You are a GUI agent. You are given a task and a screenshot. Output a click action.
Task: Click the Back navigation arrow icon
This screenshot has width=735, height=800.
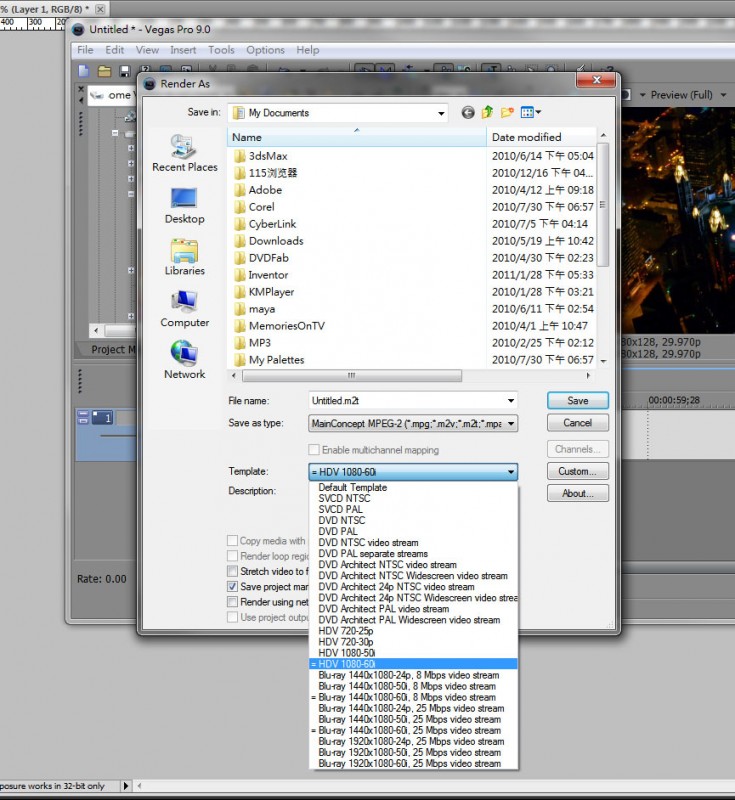coord(468,113)
